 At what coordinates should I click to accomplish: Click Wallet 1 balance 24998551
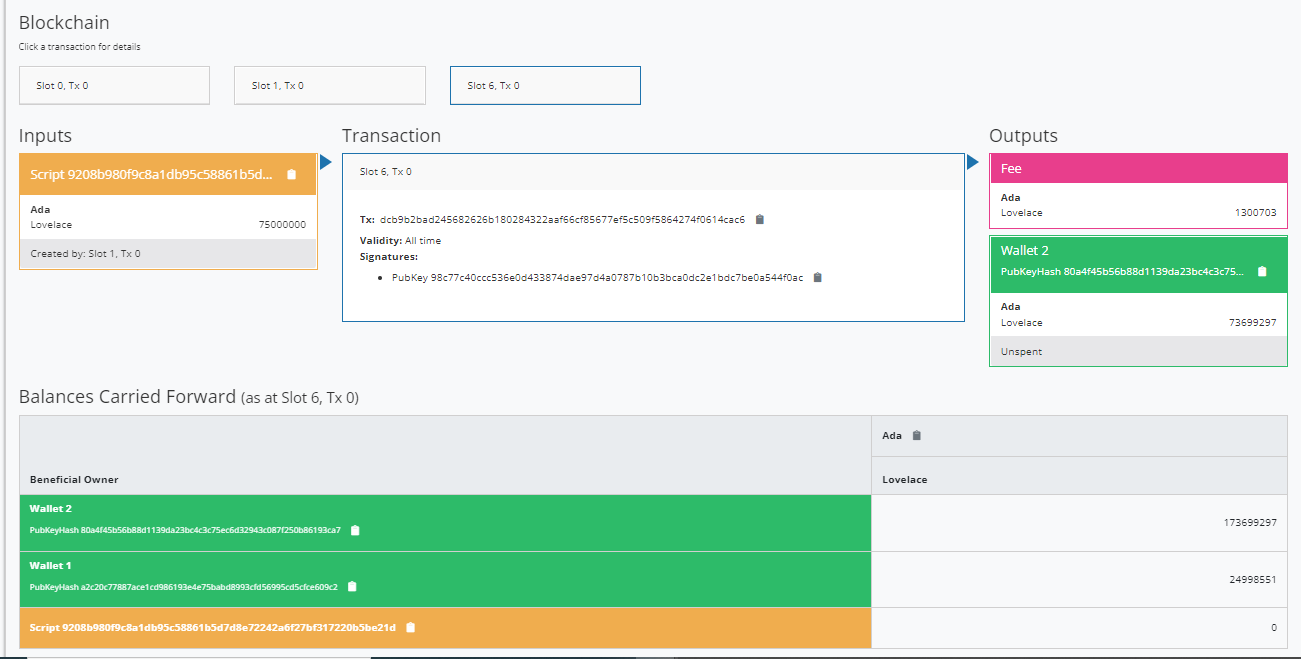point(1253,580)
